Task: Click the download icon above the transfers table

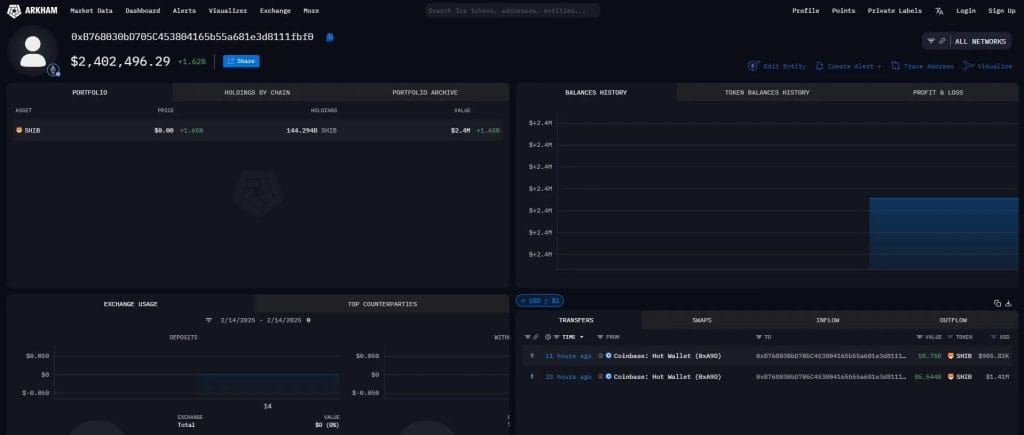Action: pos(1008,303)
